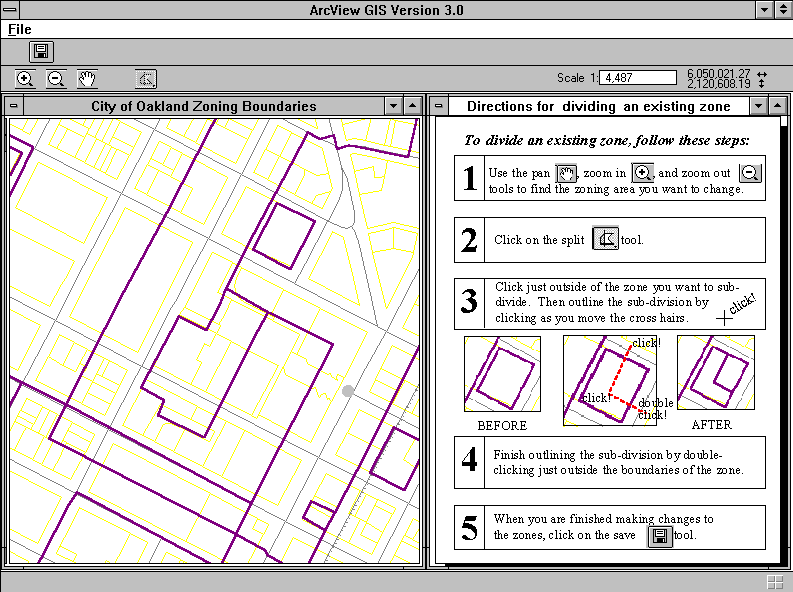Image resolution: width=793 pixels, height=592 pixels.
Task: Maximize the City of Oakland Zoning Boundaries window
Action: 412,106
